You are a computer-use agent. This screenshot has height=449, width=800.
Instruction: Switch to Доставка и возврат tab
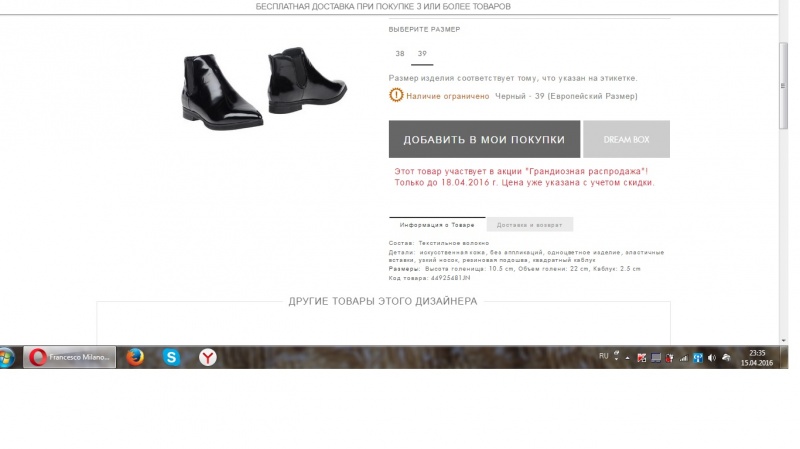coord(530,224)
